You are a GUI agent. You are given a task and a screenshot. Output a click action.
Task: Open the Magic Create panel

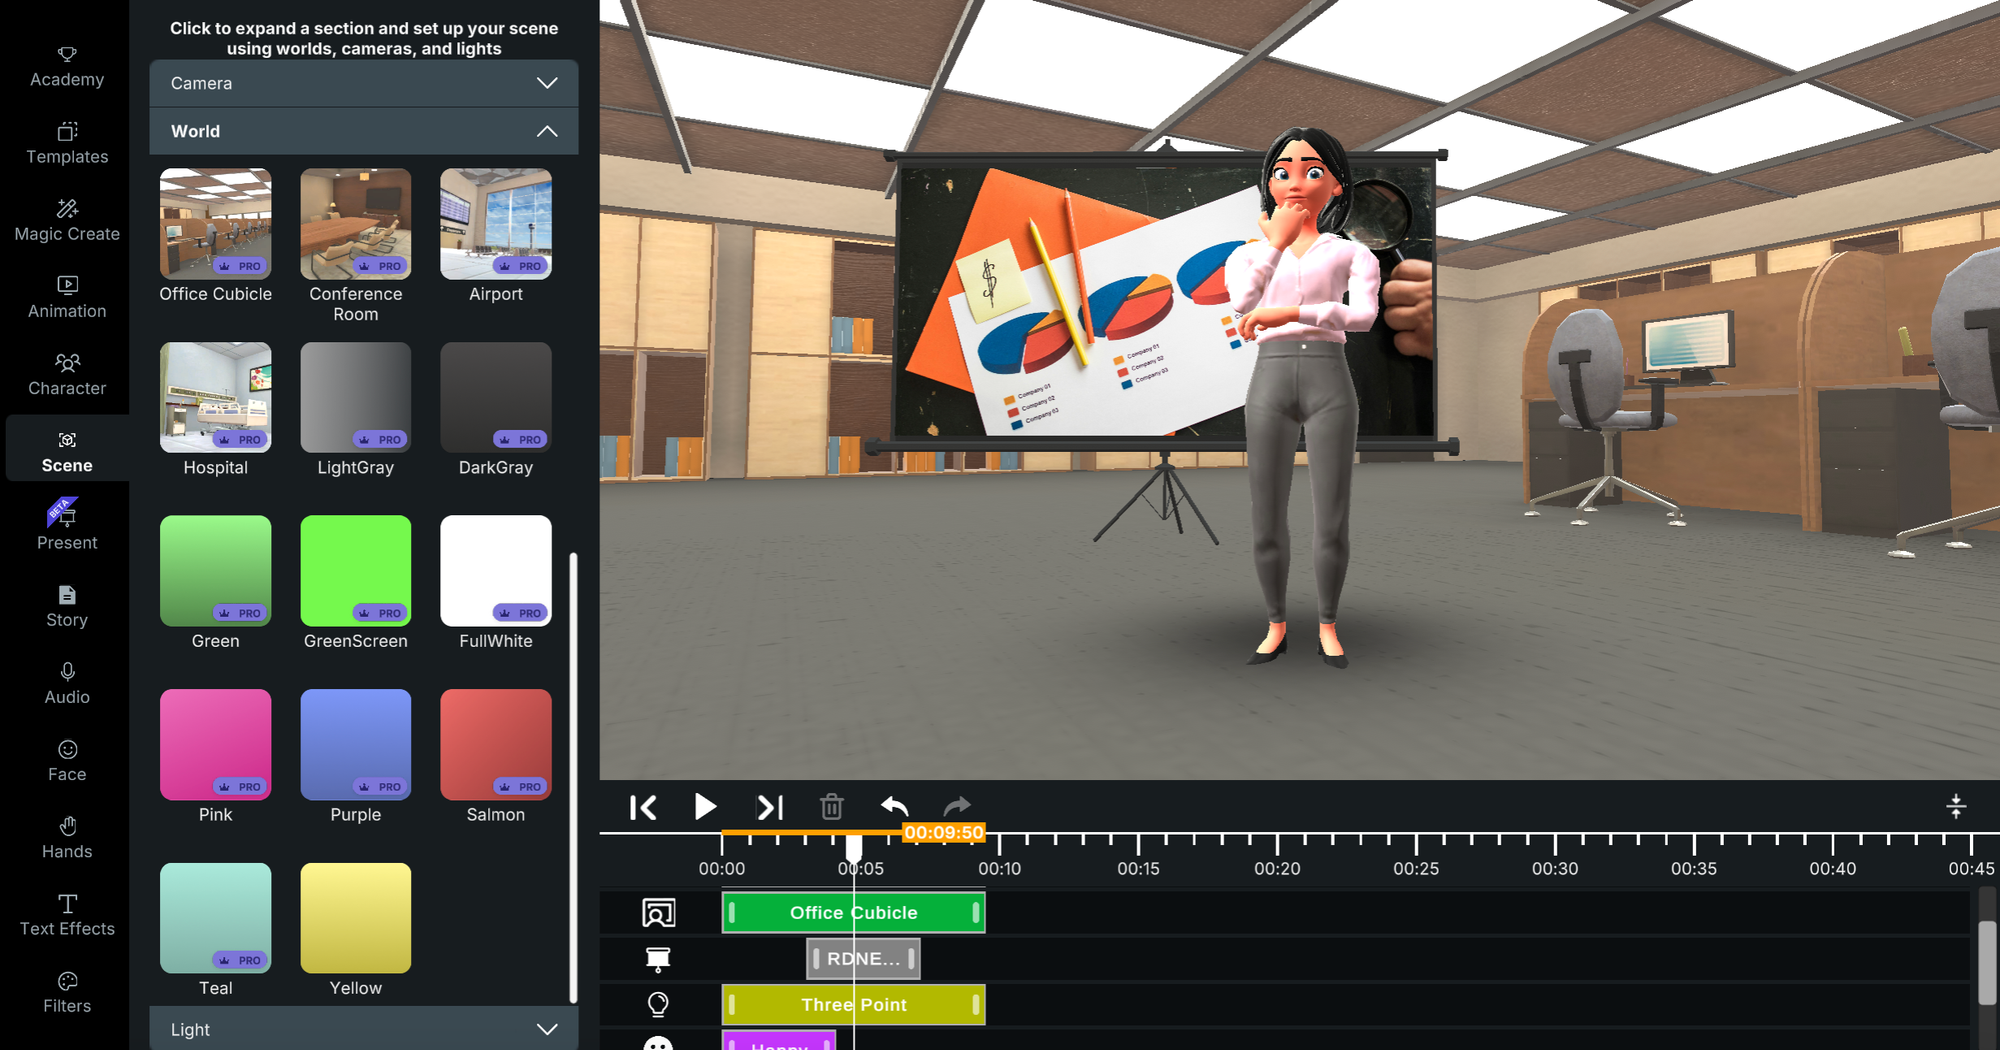66,220
